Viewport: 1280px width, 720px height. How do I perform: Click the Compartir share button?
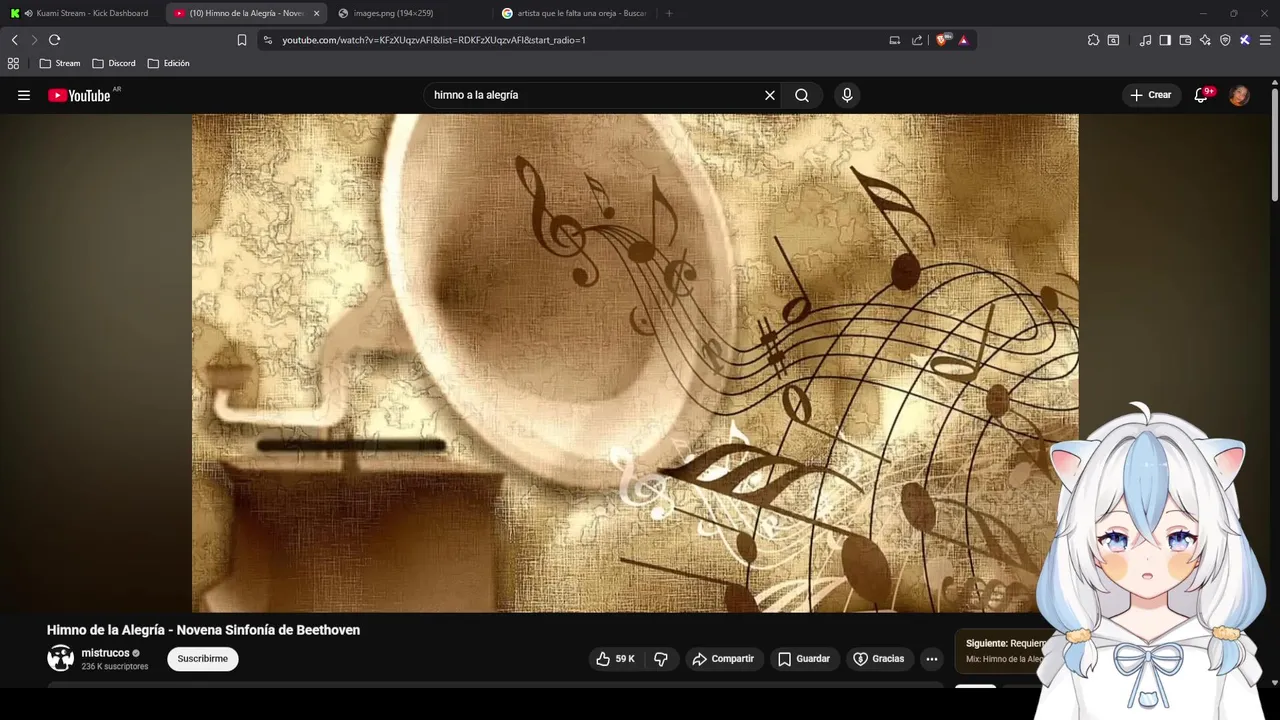click(723, 659)
